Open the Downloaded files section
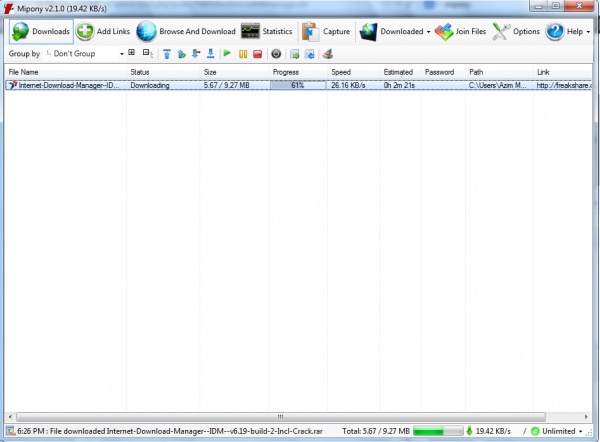This screenshot has height=442, width=600. coord(391,31)
